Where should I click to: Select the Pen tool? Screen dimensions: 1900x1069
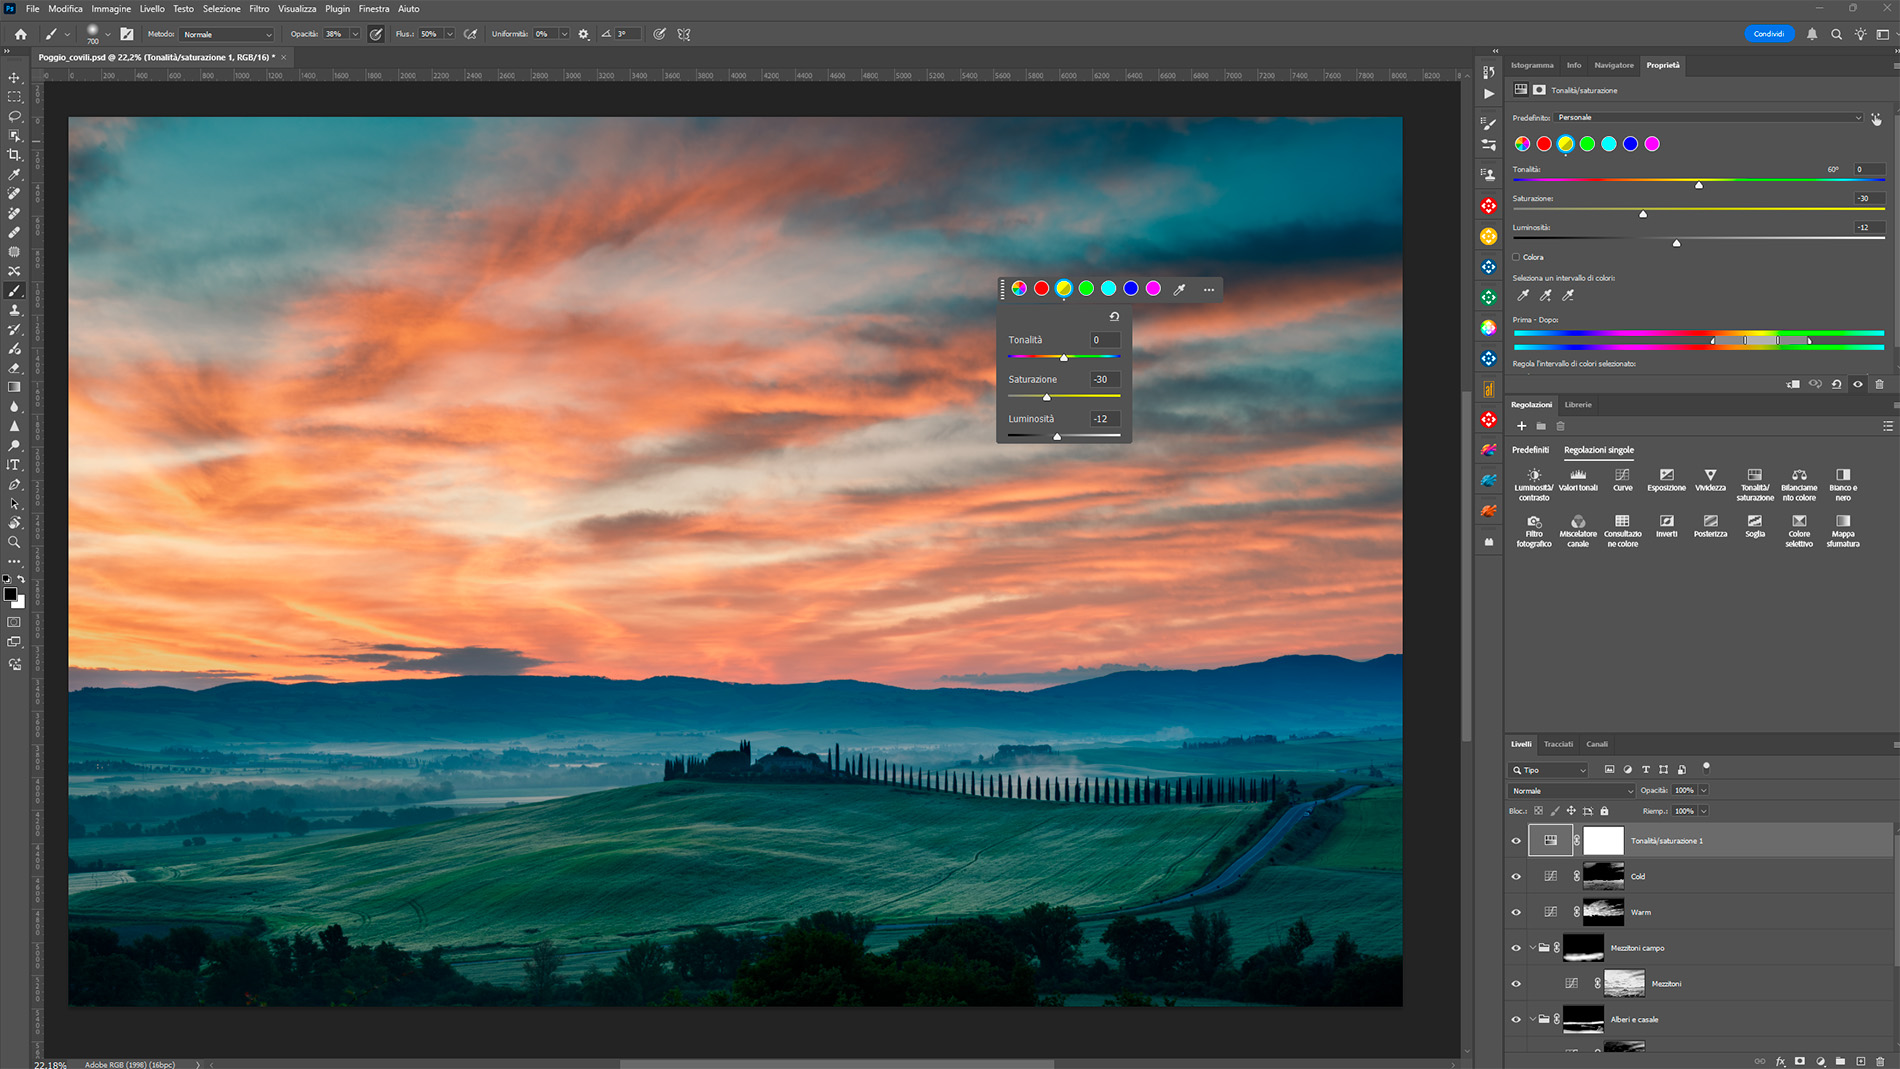coord(14,485)
